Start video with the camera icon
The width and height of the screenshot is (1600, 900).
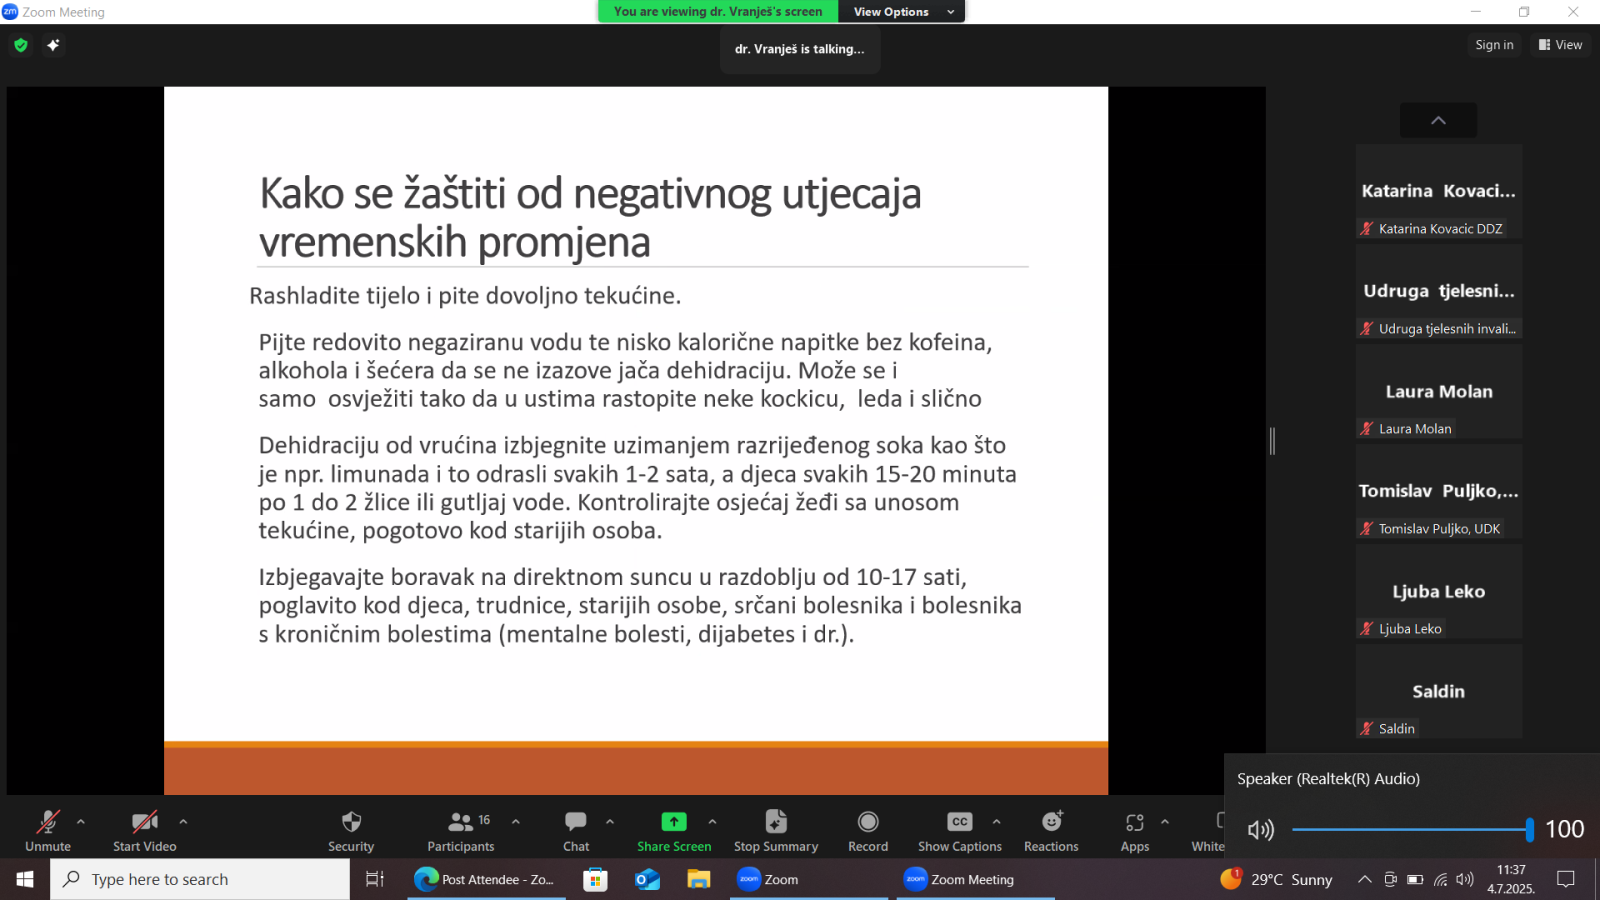tap(144, 822)
